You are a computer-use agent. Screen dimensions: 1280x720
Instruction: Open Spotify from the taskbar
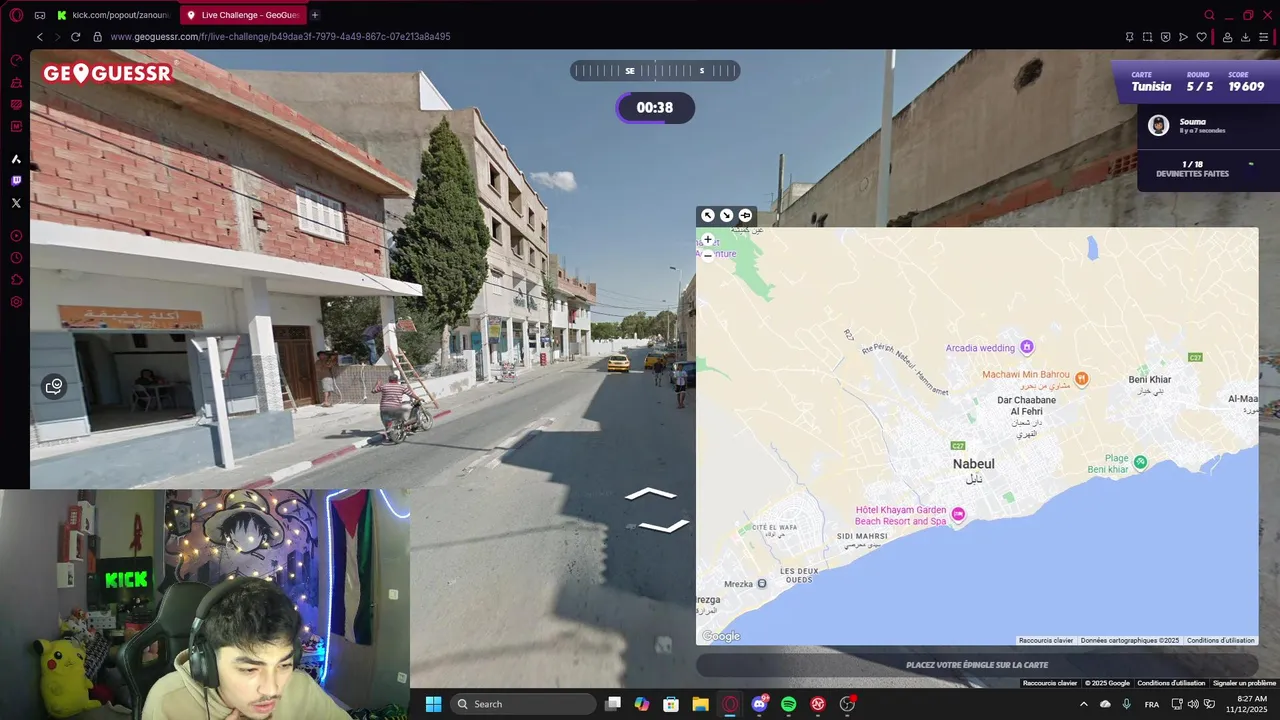coord(788,704)
